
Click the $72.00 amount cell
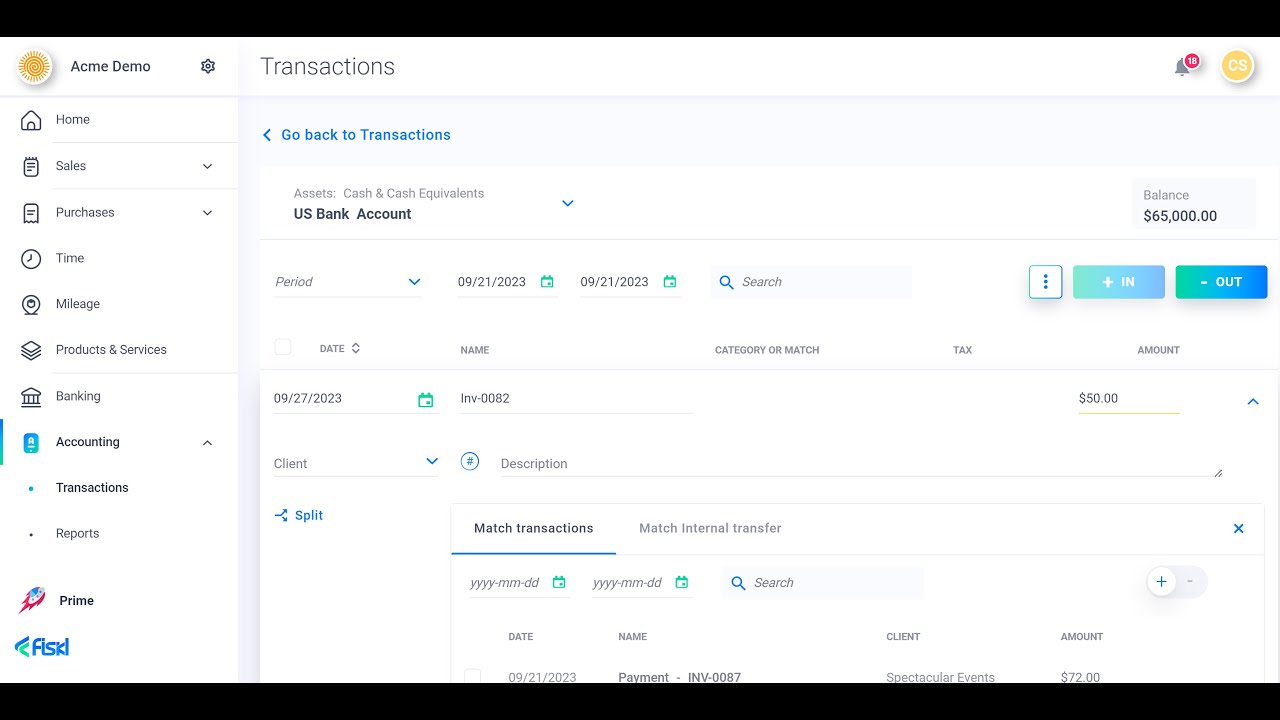point(1080,677)
